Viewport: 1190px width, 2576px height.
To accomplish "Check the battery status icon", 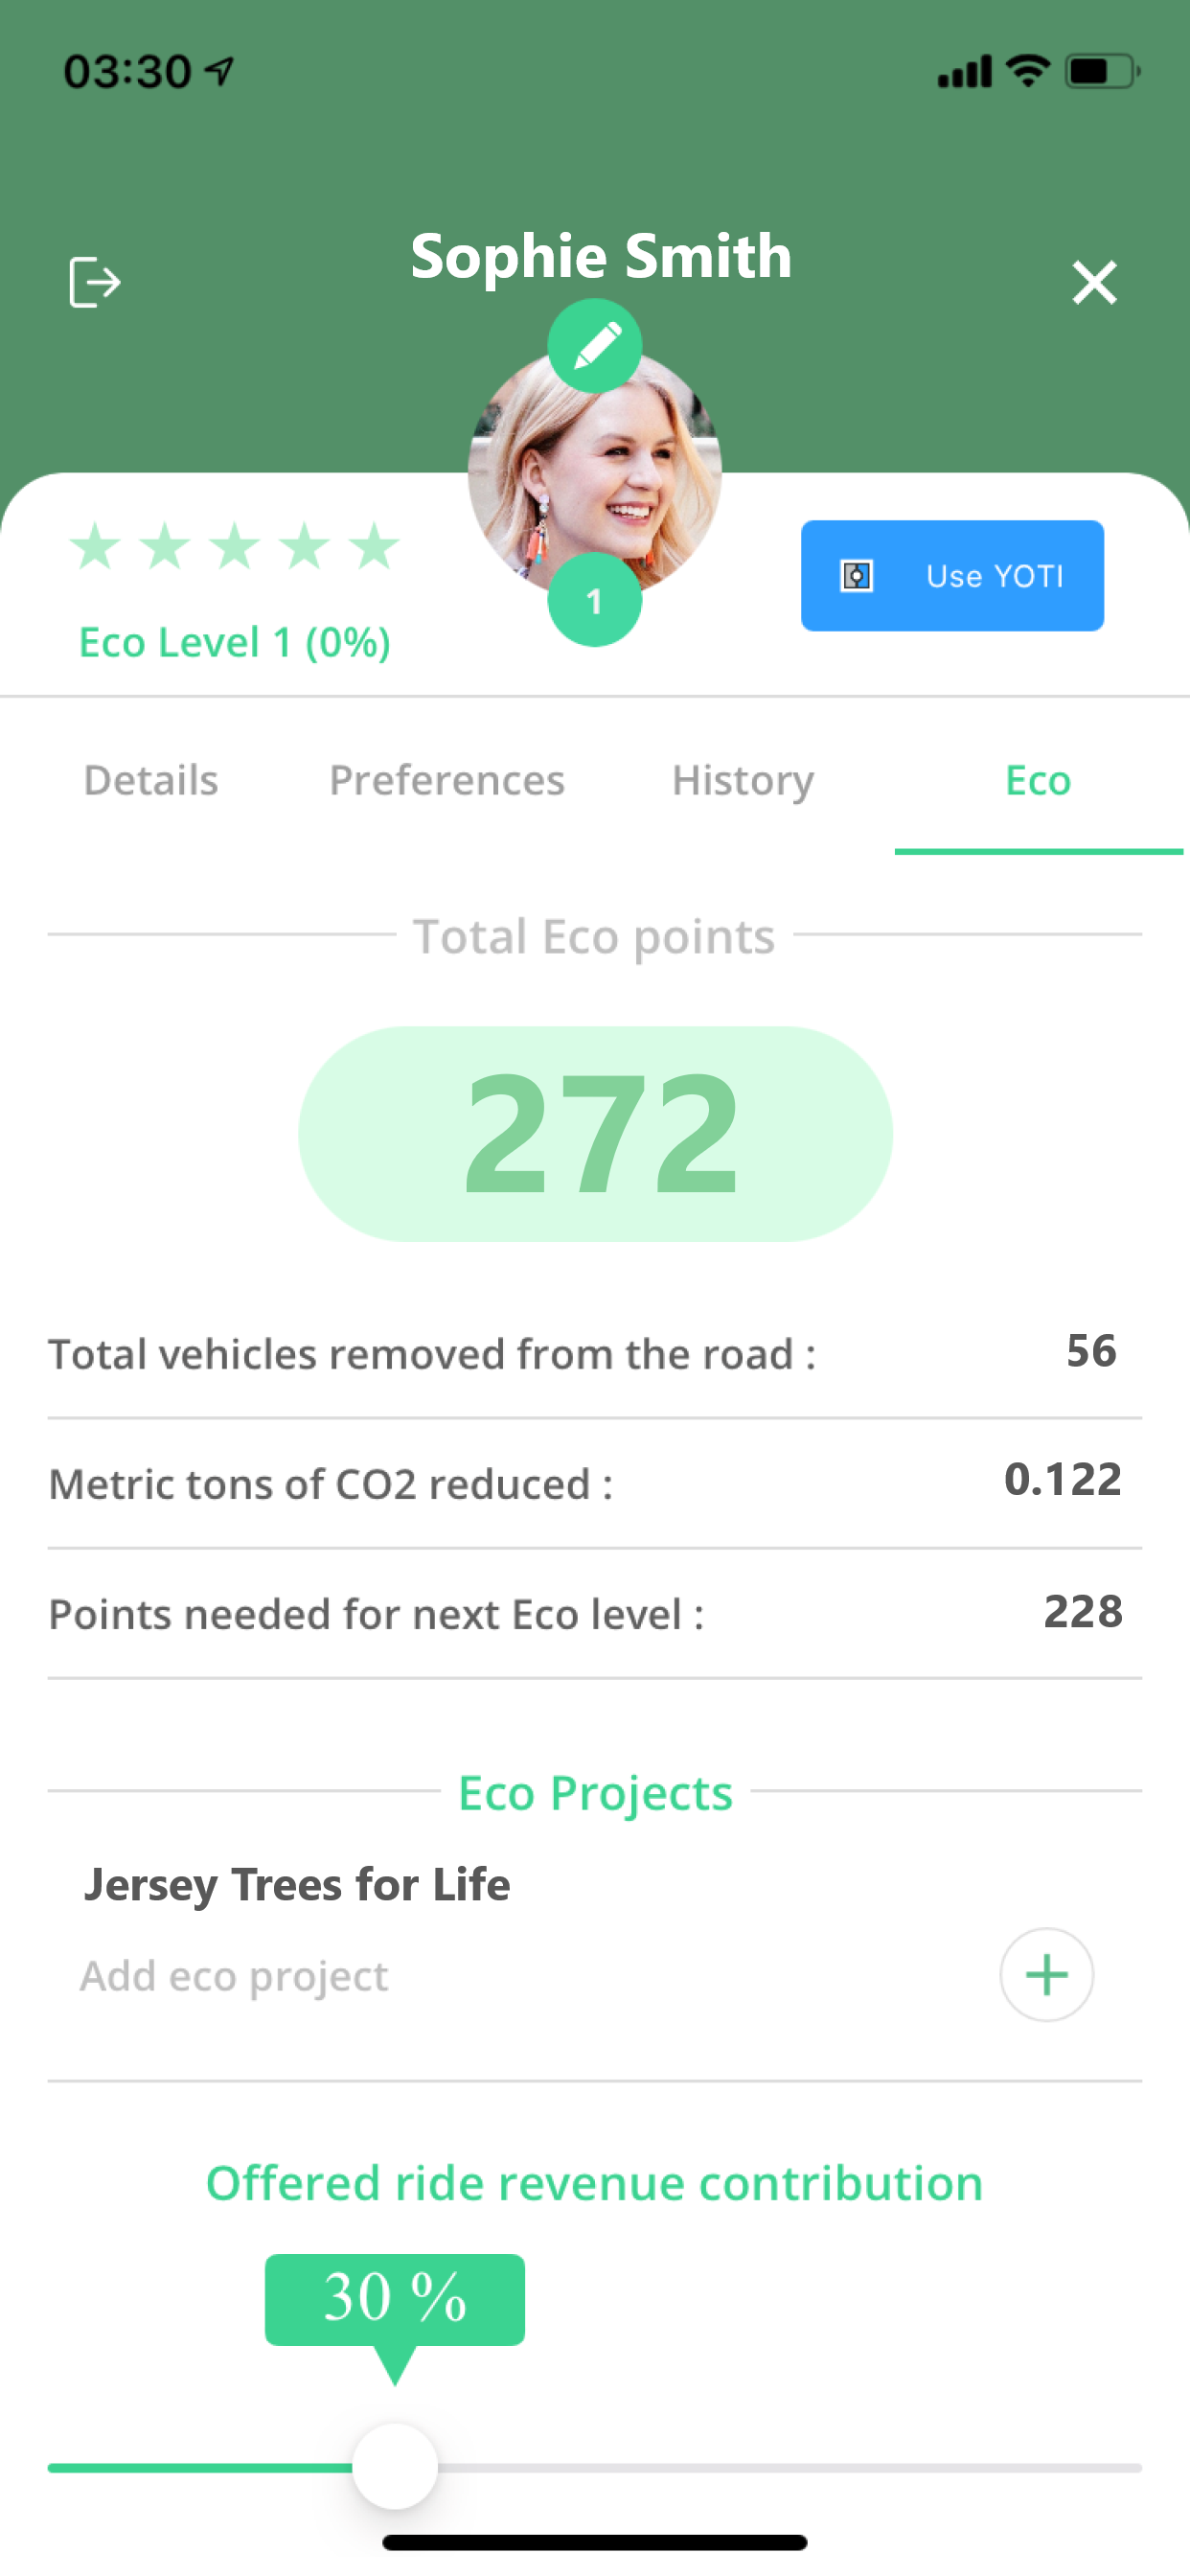I will pyautogui.click(x=1102, y=72).
